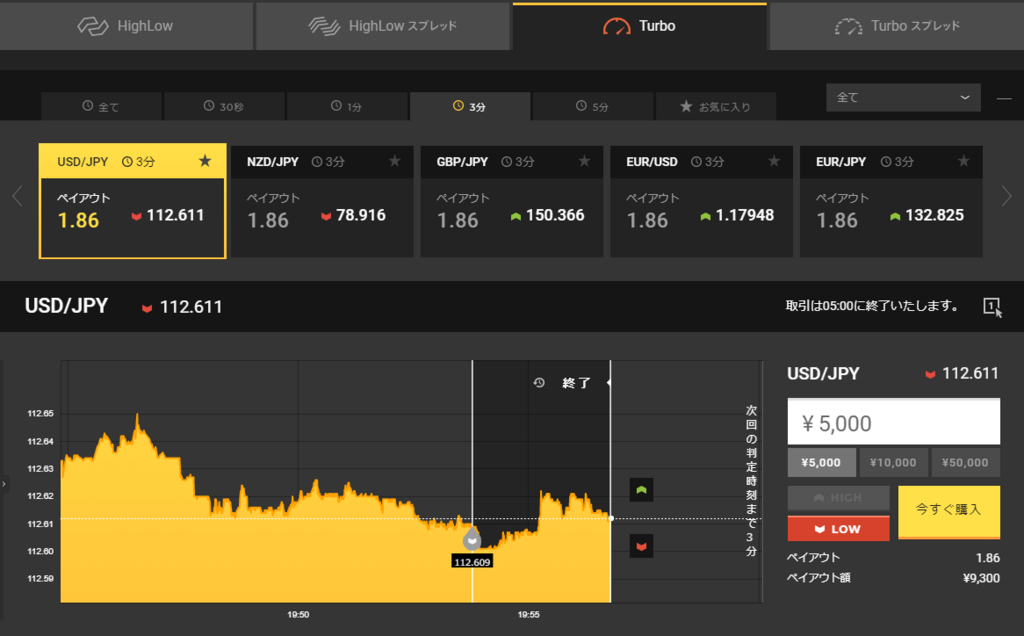Image resolution: width=1024 pixels, height=636 pixels.
Task: Star the EUR/USD currency card
Action: pyautogui.click(x=774, y=161)
